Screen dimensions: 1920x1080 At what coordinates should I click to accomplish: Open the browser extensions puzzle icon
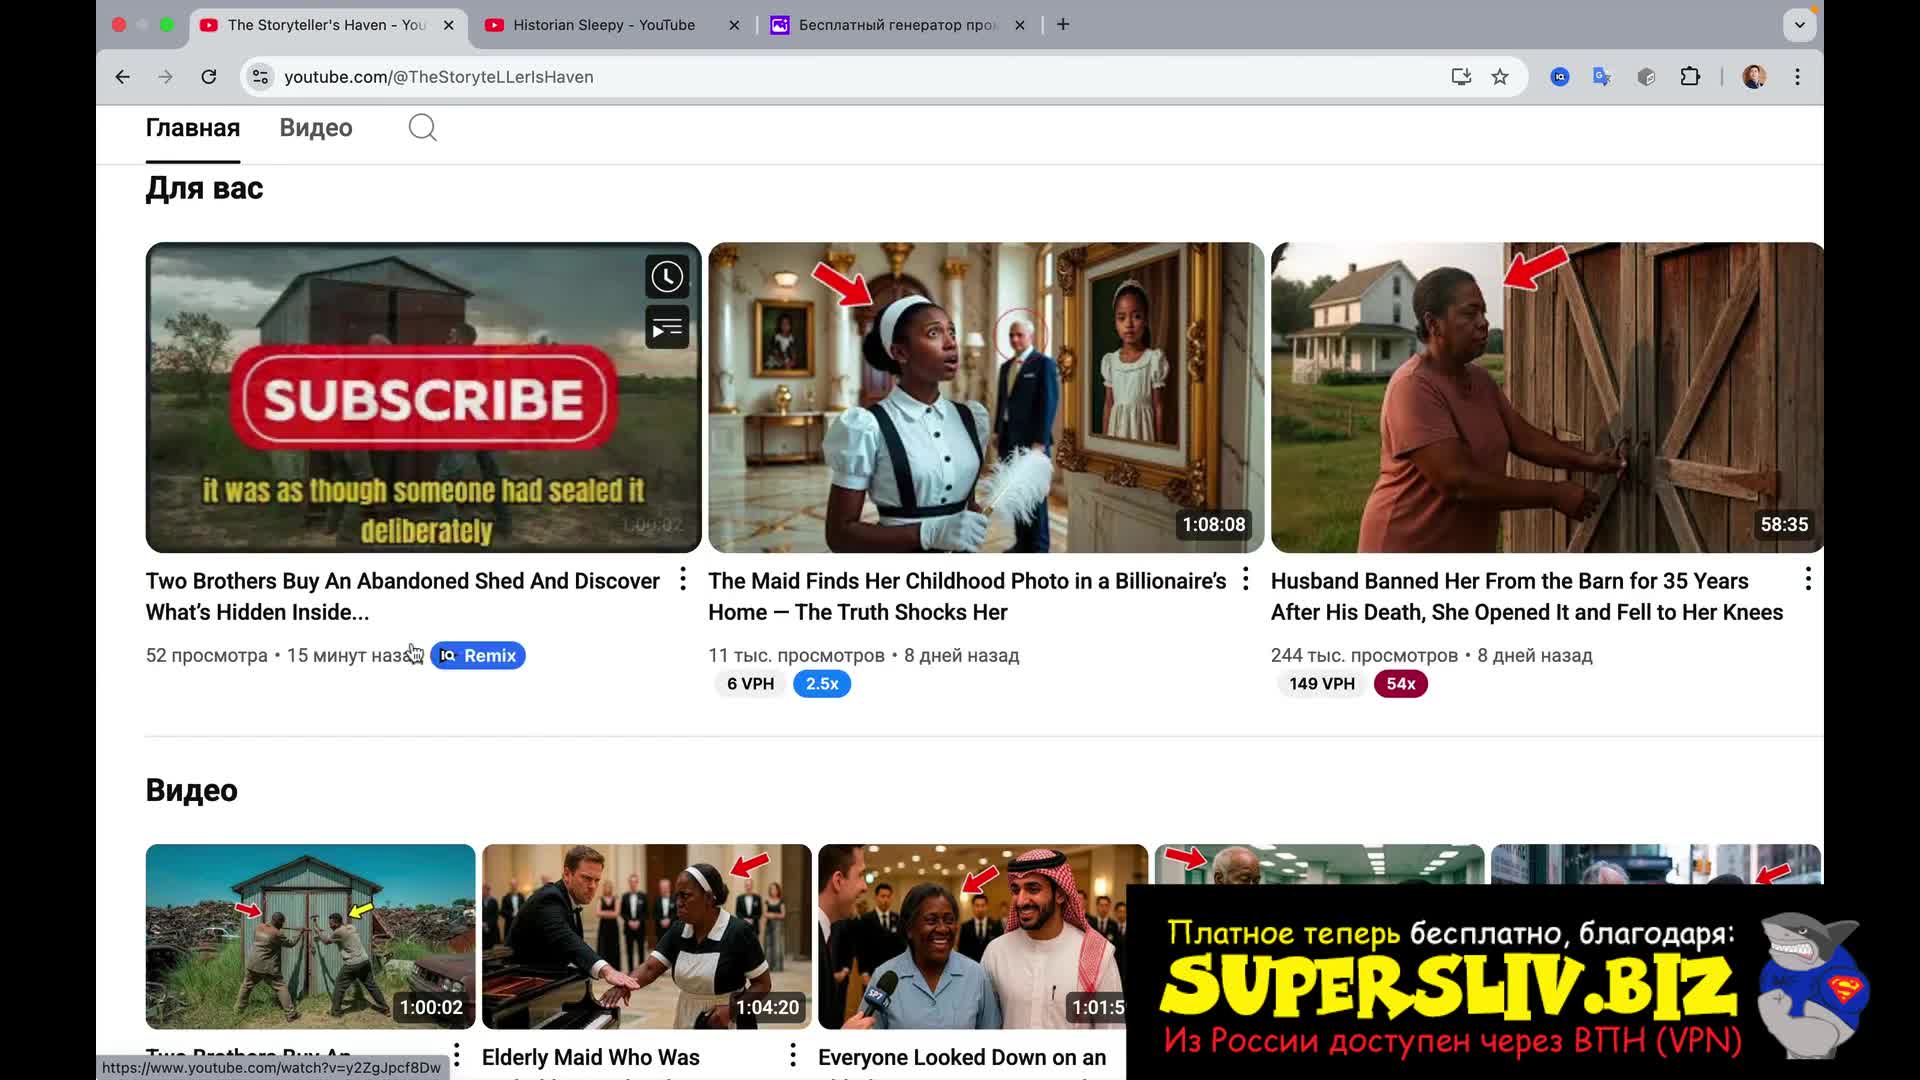pyautogui.click(x=1690, y=77)
